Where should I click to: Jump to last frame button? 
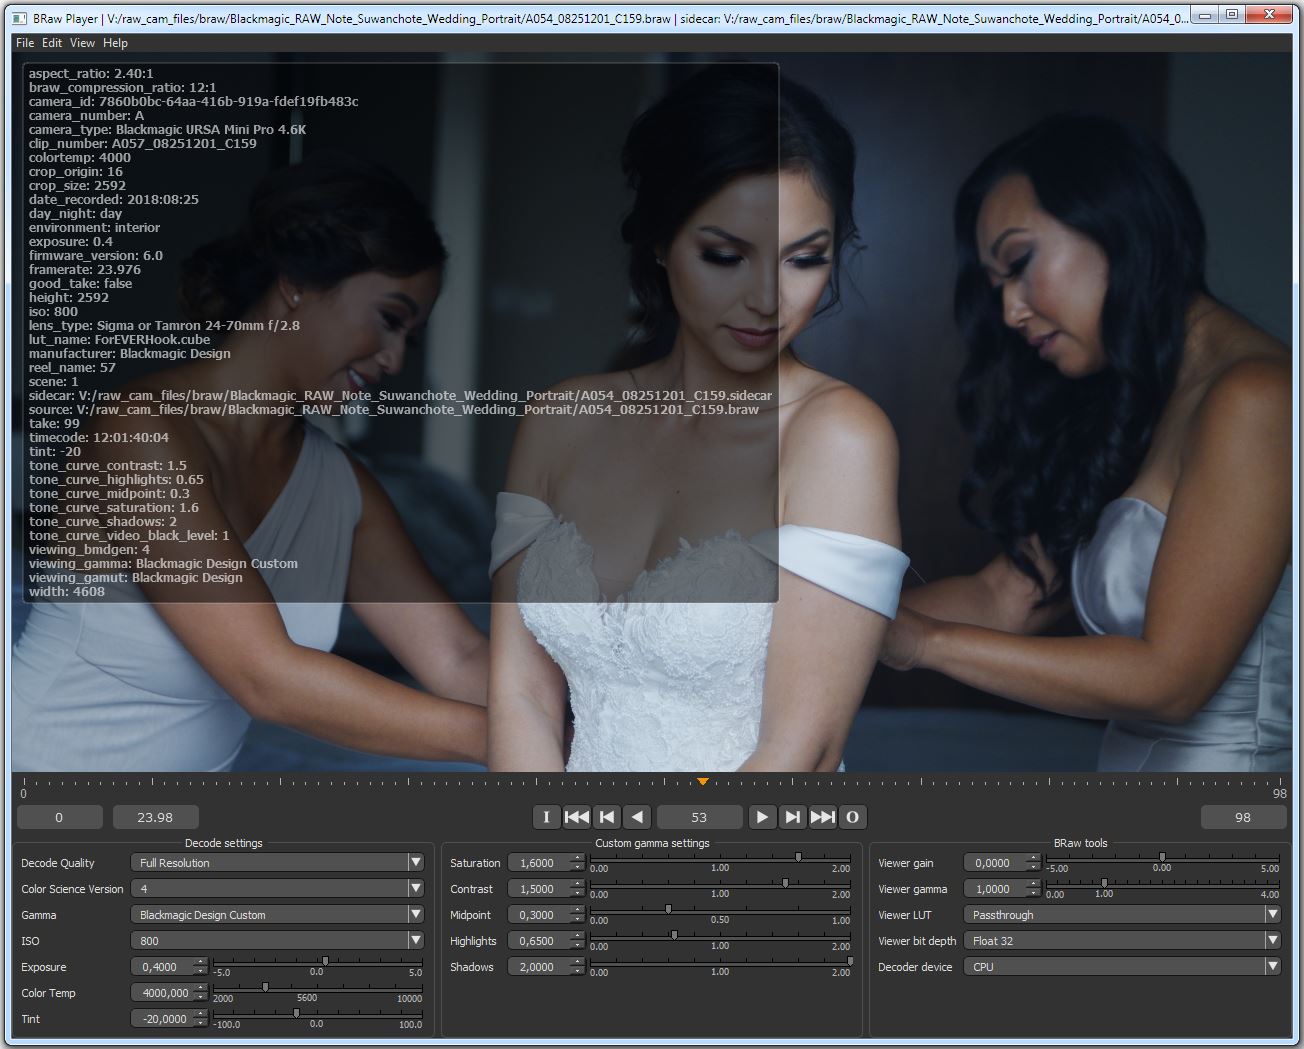pos(822,817)
